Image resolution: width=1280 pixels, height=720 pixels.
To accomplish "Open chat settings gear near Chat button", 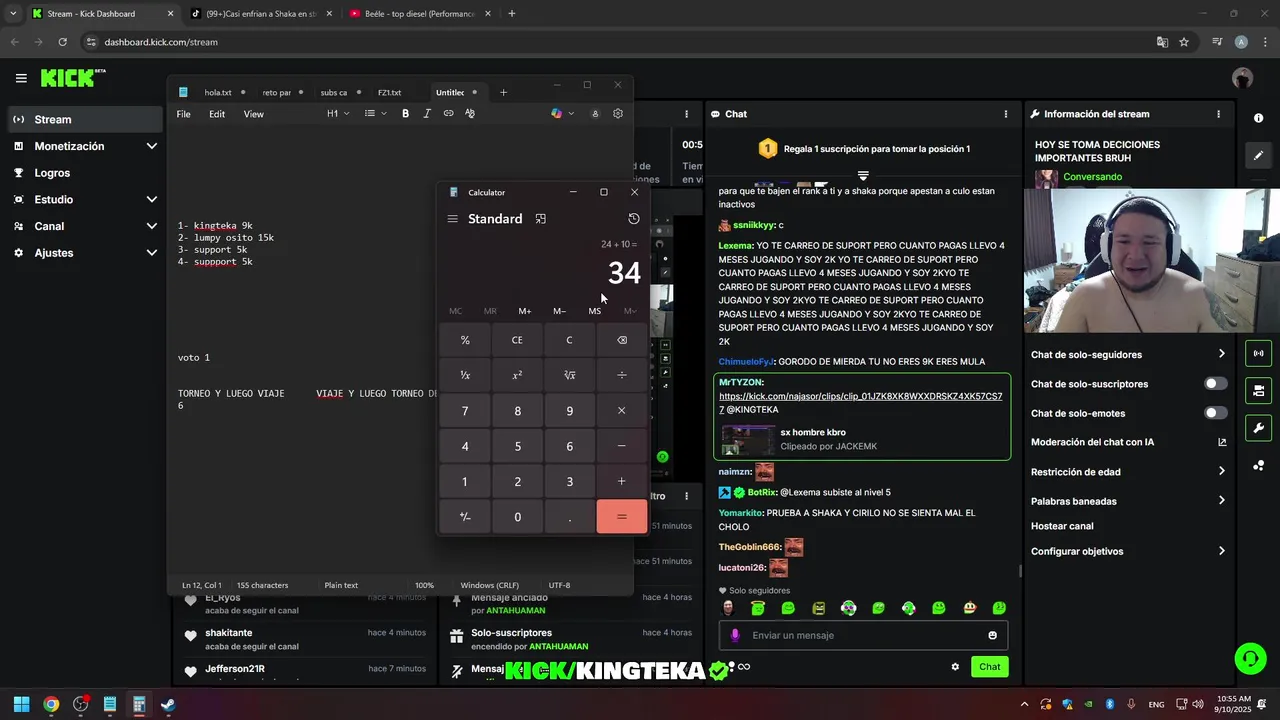I will point(955,667).
